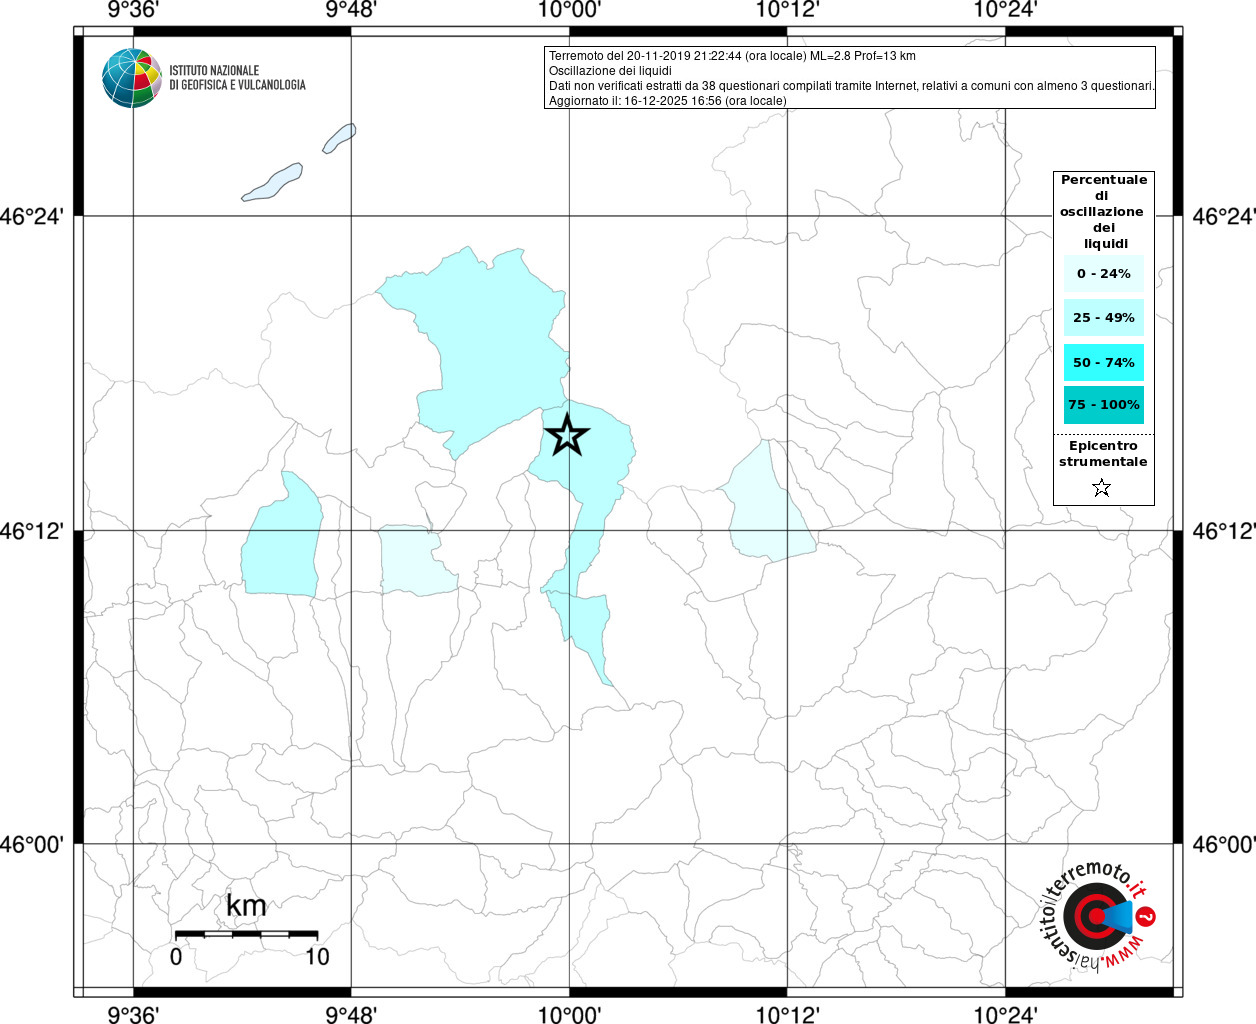The width and height of the screenshot is (1256, 1024).
Task: Select the 0 - 24% legend swatch
Action: tap(1104, 274)
